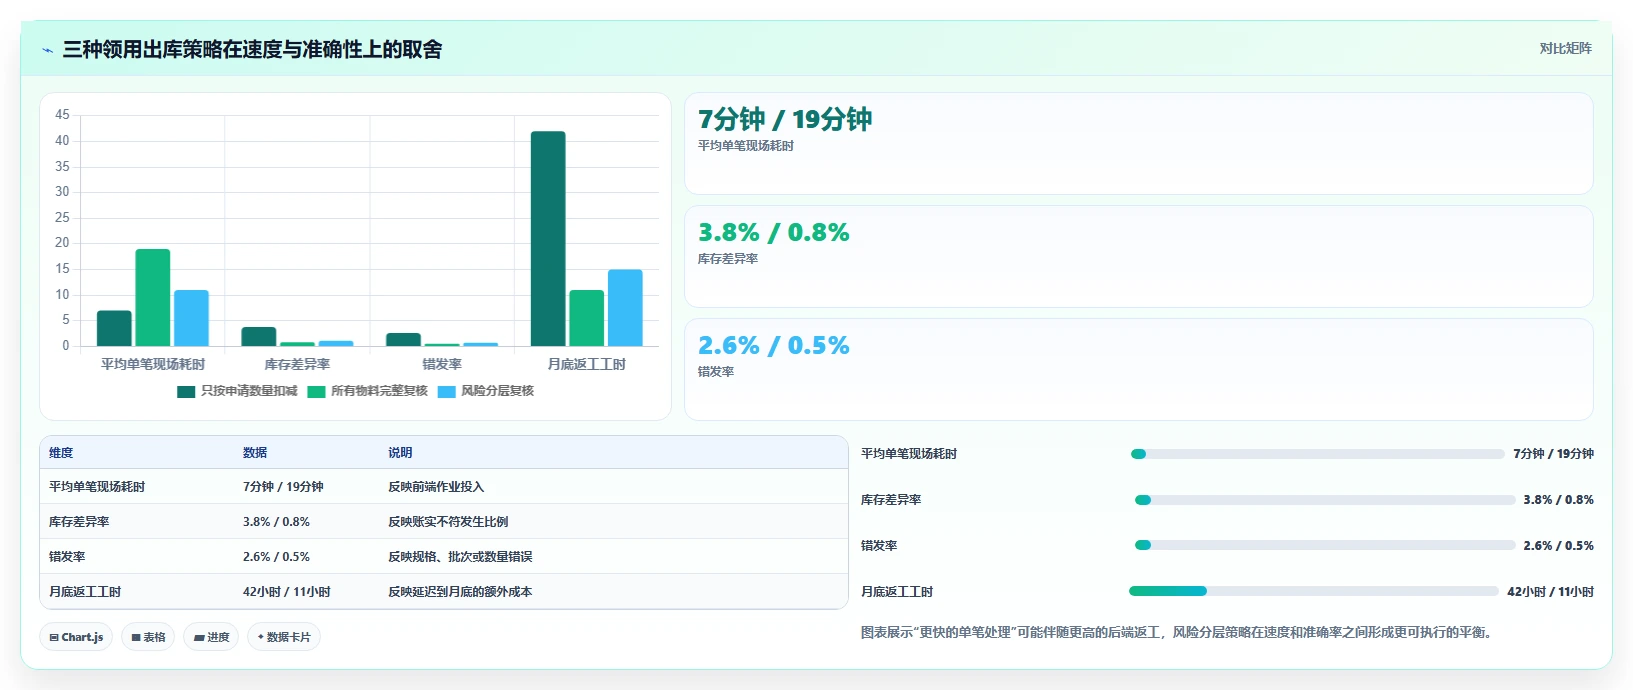Screen dimensions: 1633x690
Task: Click the 数据卡片 tag chip
Action: (x=284, y=637)
